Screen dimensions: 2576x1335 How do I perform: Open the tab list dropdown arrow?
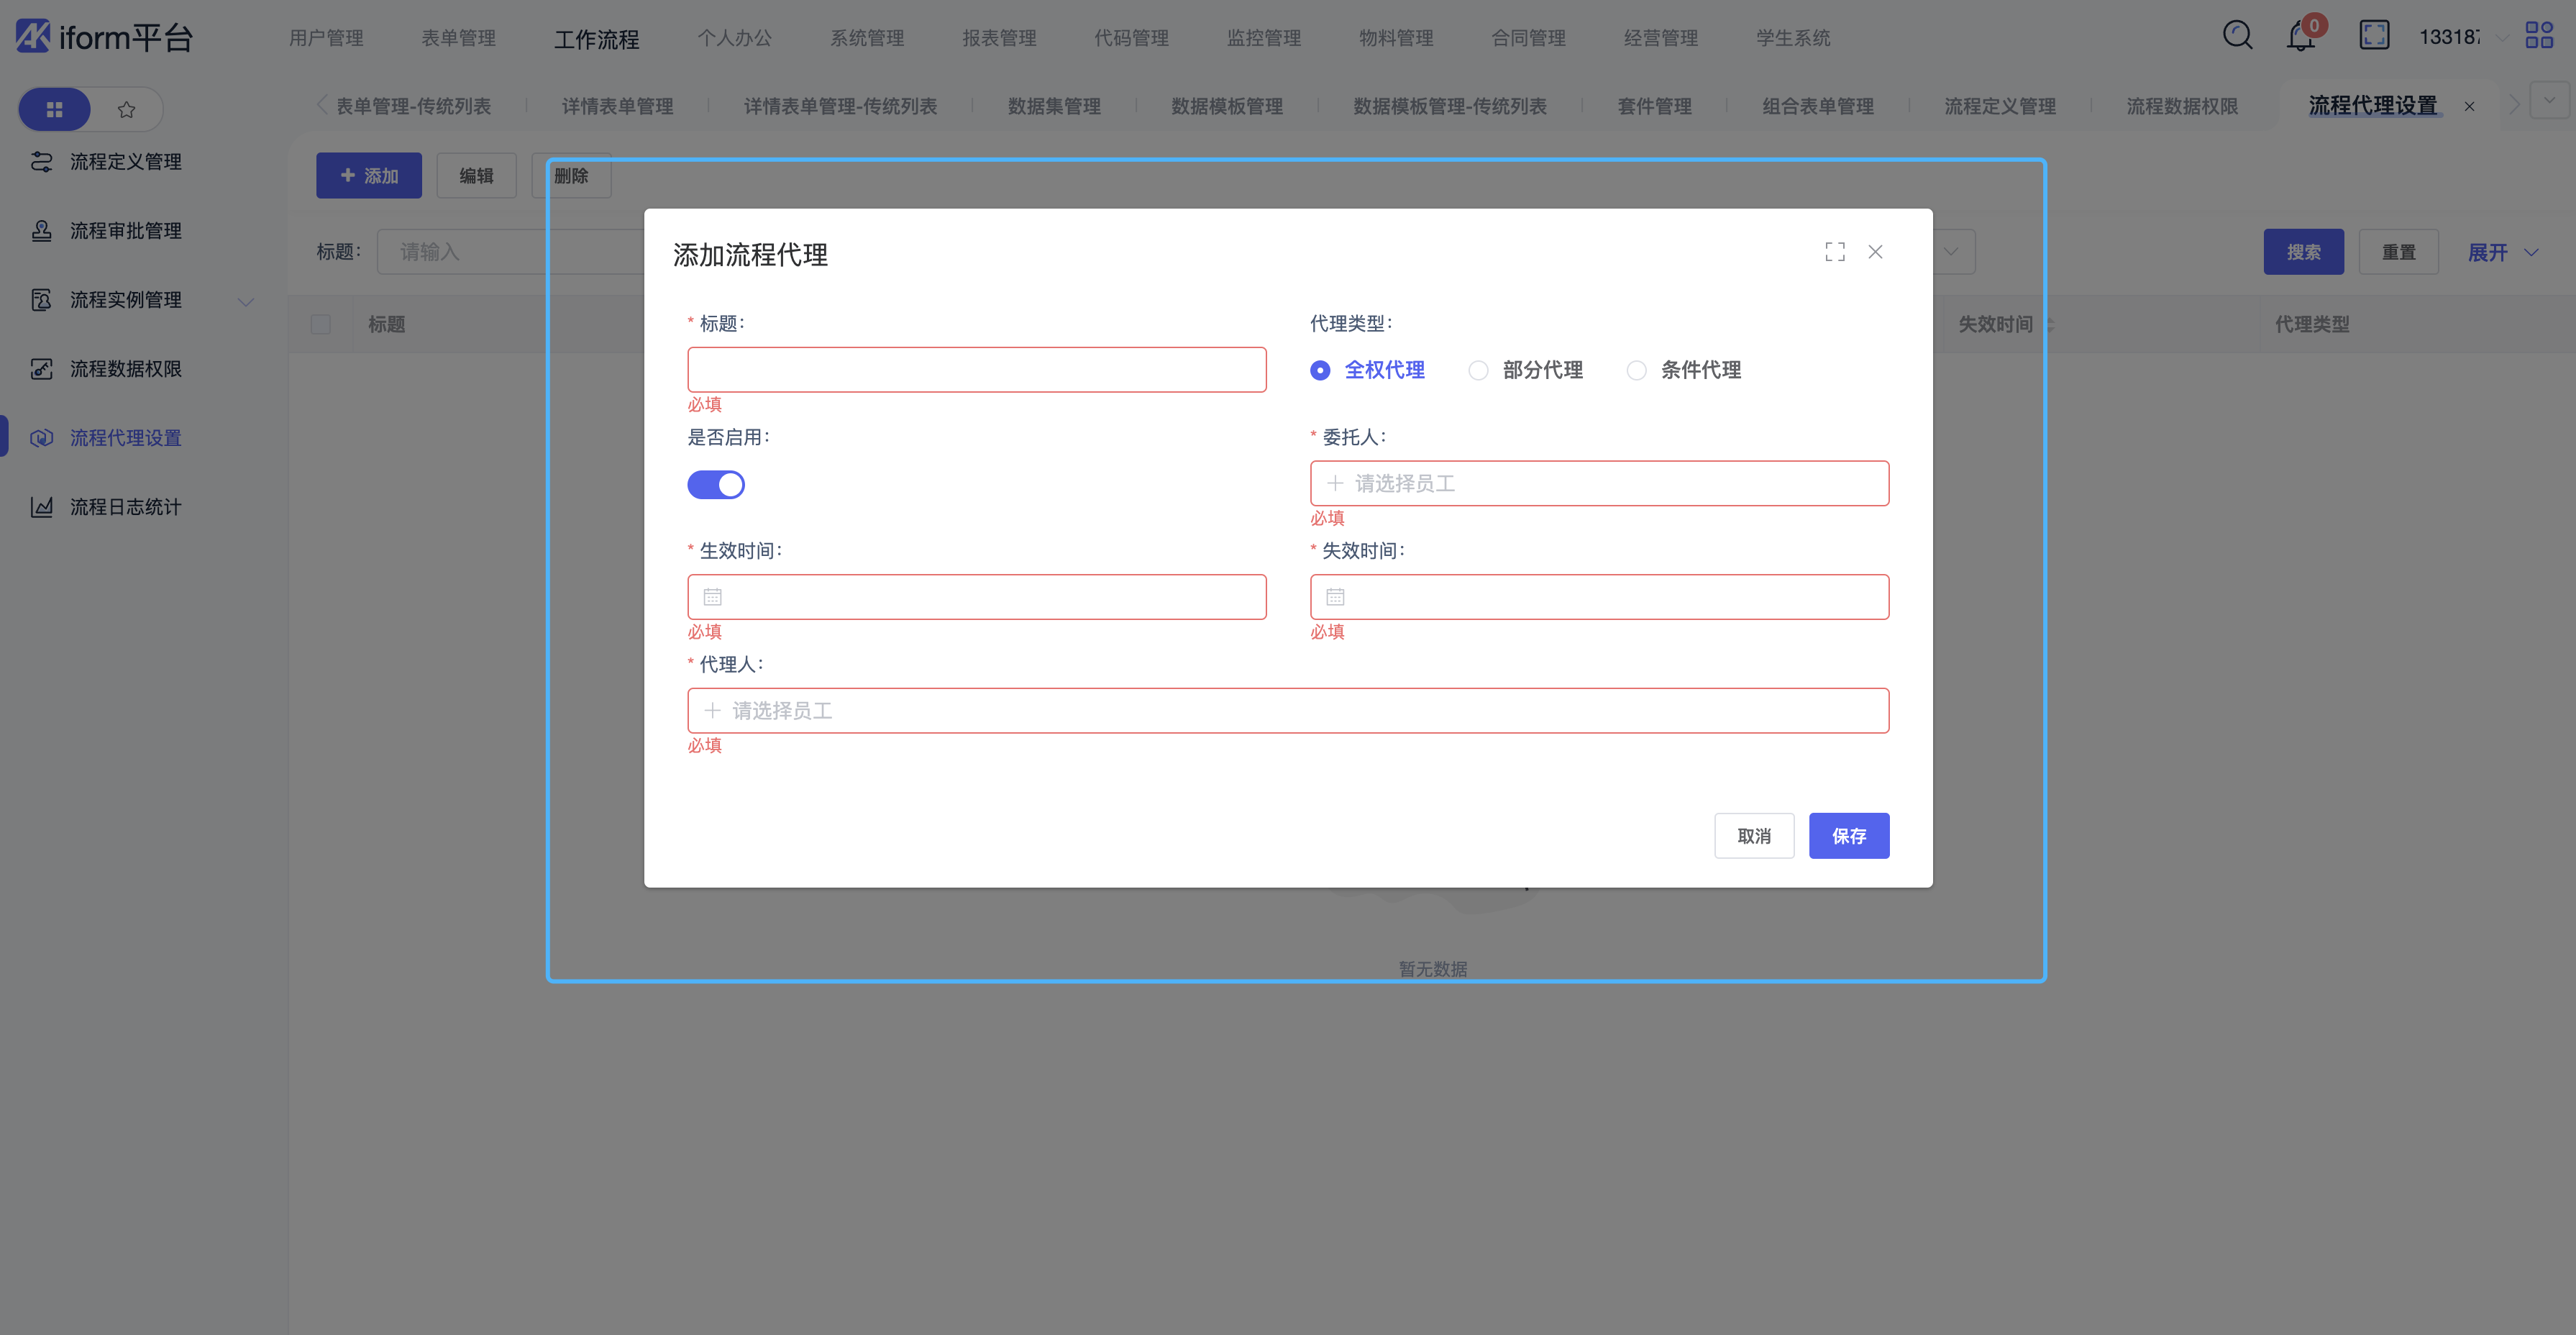[x=2549, y=101]
